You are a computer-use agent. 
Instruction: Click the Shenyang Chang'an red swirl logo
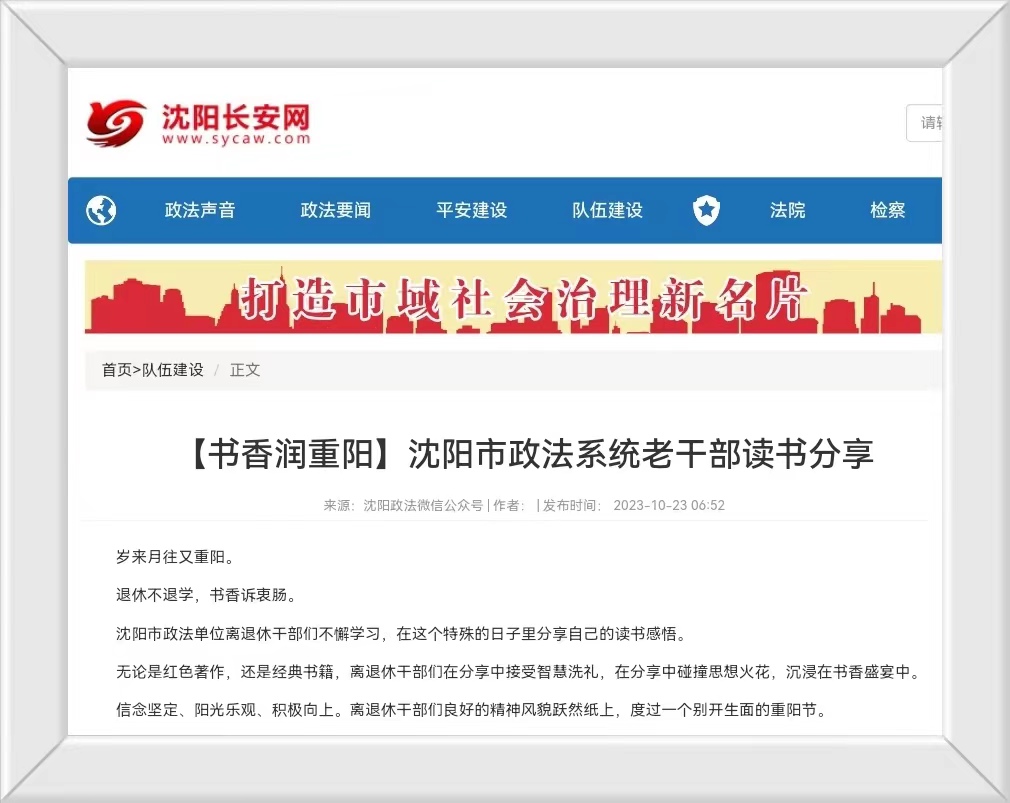[x=116, y=122]
